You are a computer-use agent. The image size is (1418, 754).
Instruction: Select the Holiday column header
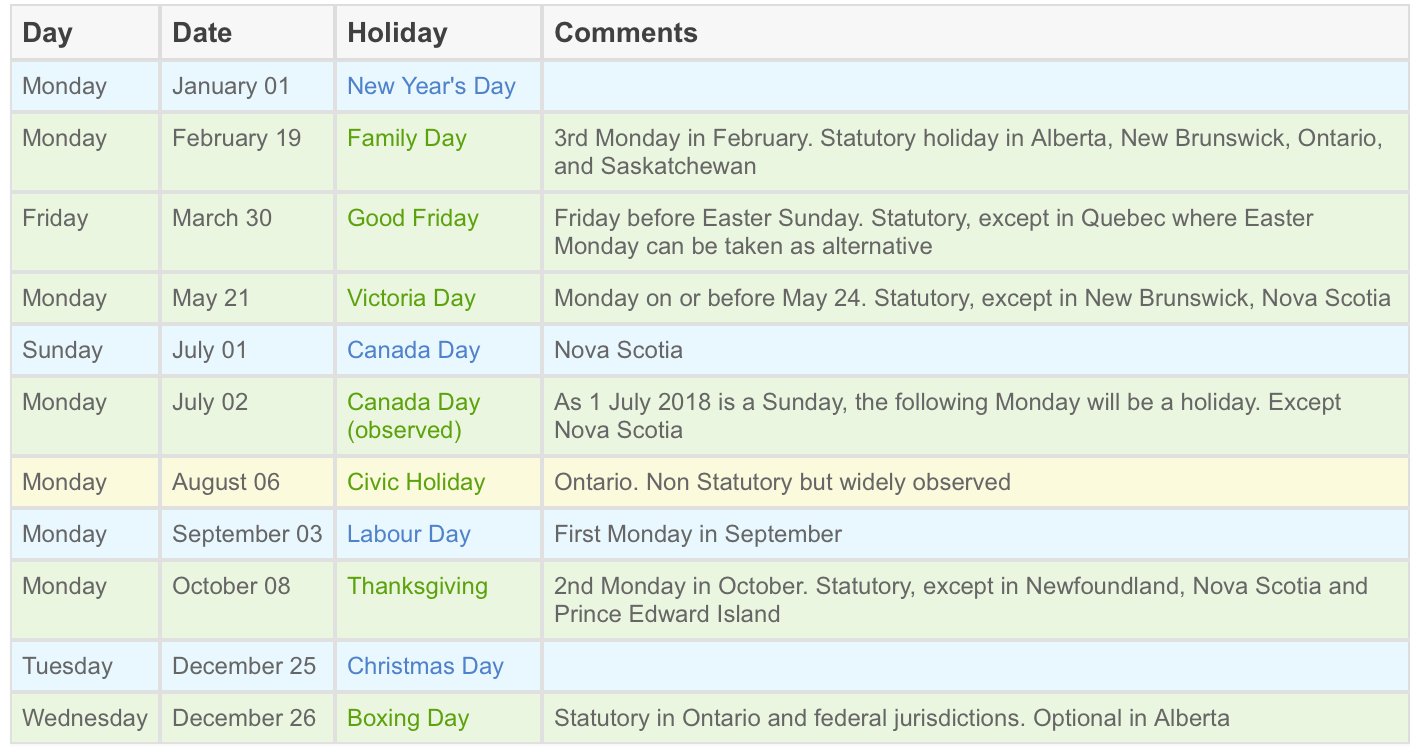(x=397, y=33)
